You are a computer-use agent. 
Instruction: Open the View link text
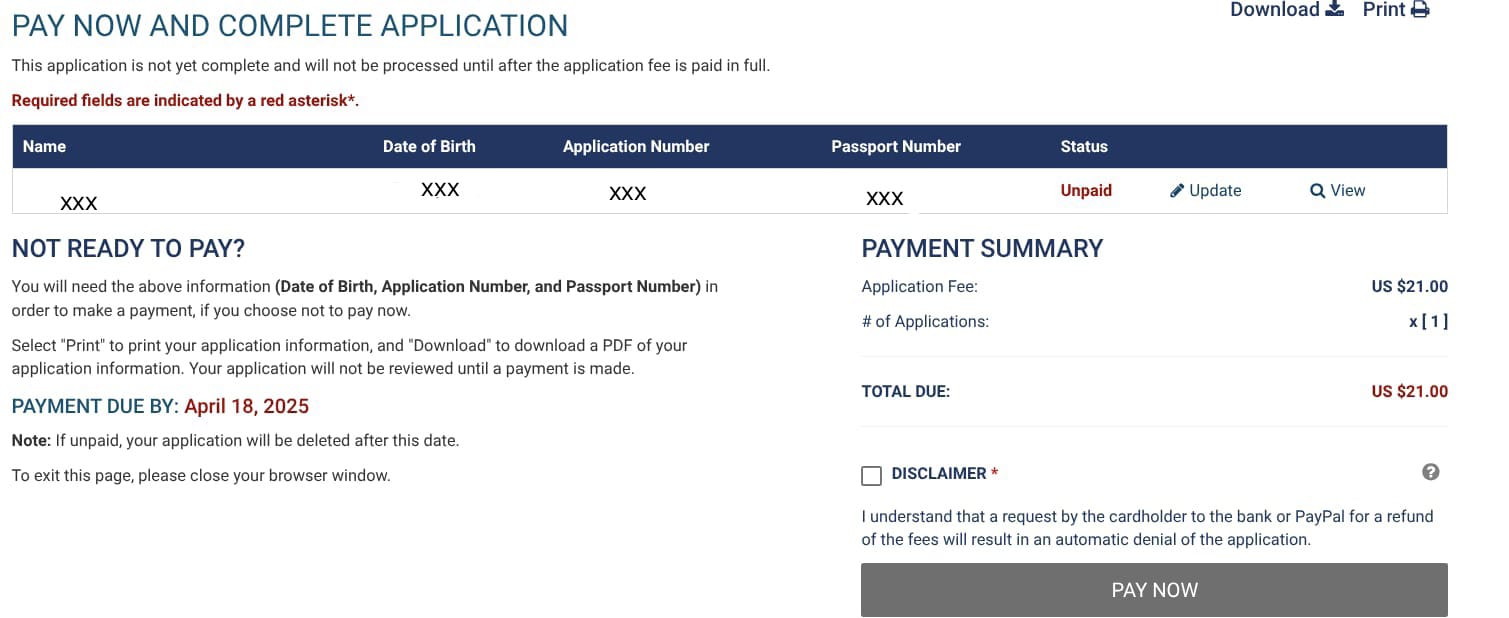coord(1348,191)
